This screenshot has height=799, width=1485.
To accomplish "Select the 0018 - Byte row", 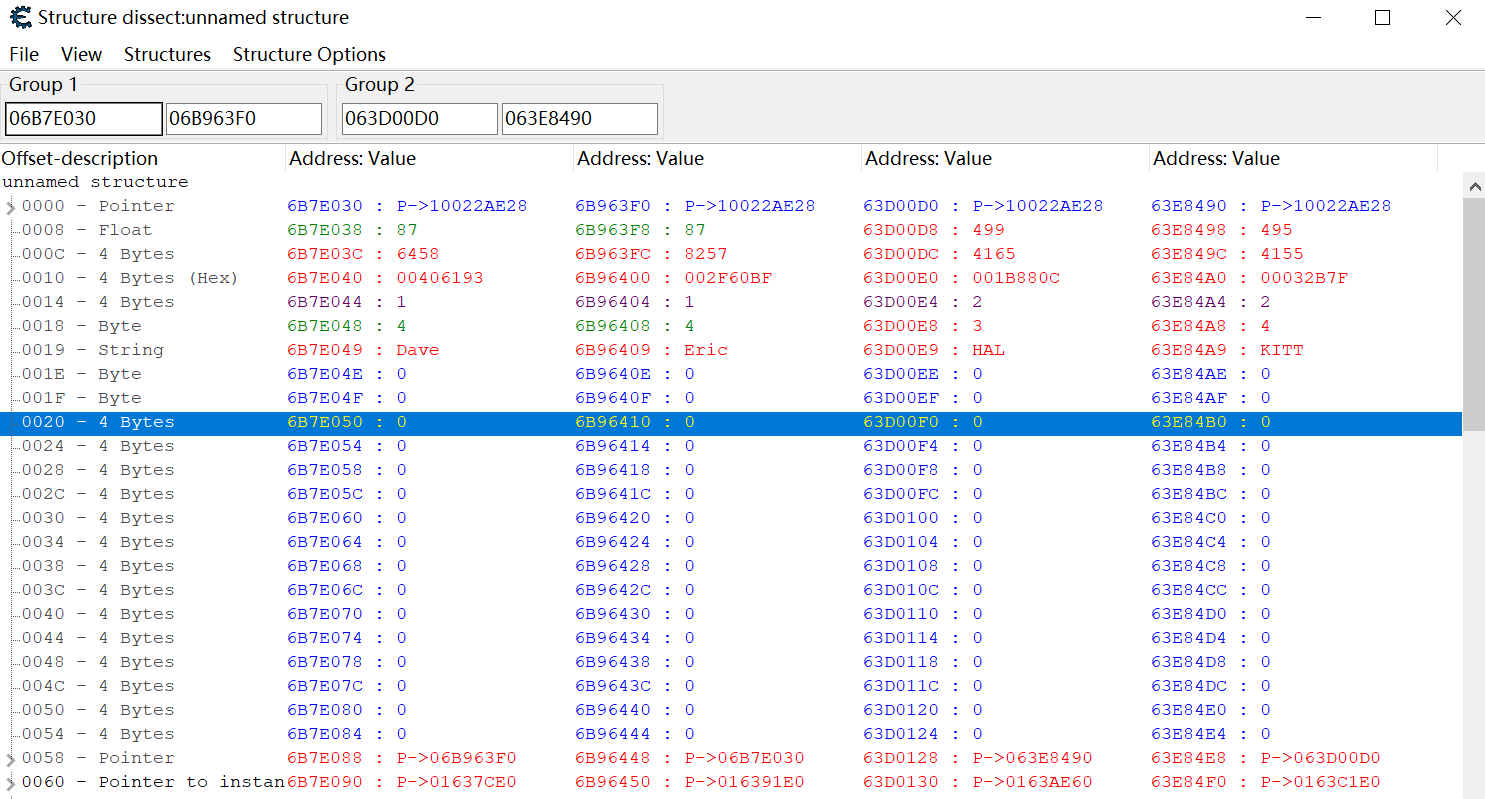I will tap(731, 326).
